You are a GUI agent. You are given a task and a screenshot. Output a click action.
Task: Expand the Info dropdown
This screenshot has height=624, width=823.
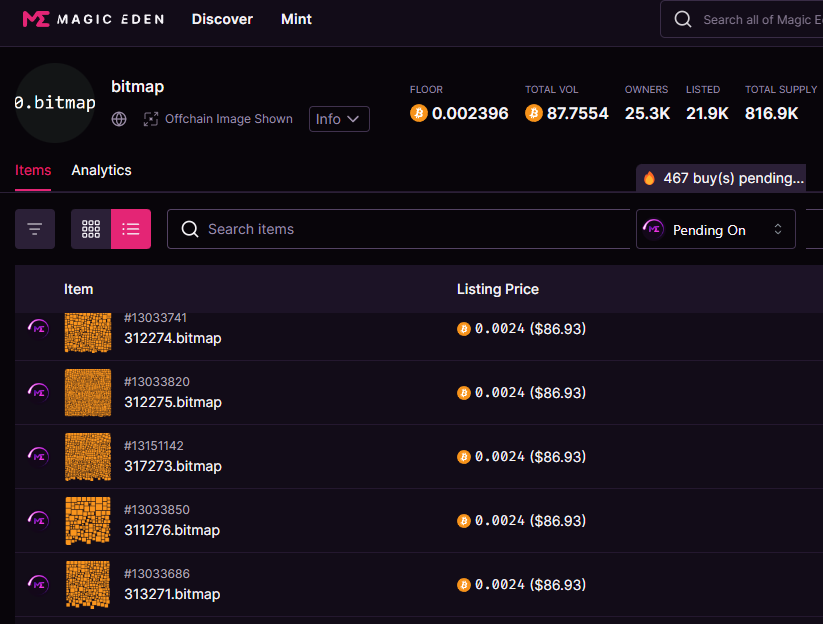coord(339,119)
